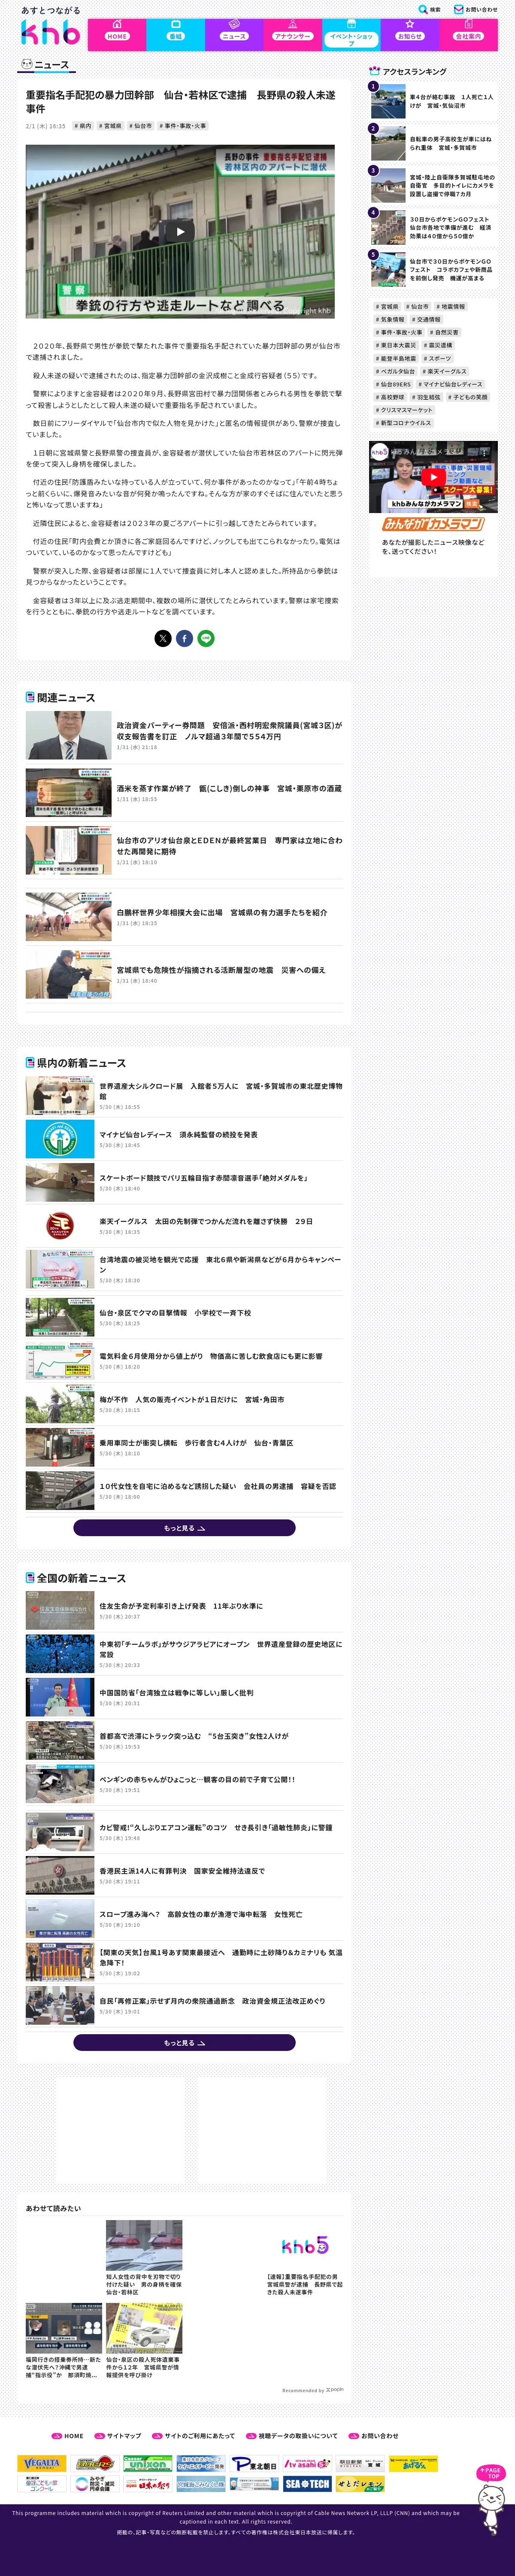Open the footer サイトマップ link

[118, 2436]
